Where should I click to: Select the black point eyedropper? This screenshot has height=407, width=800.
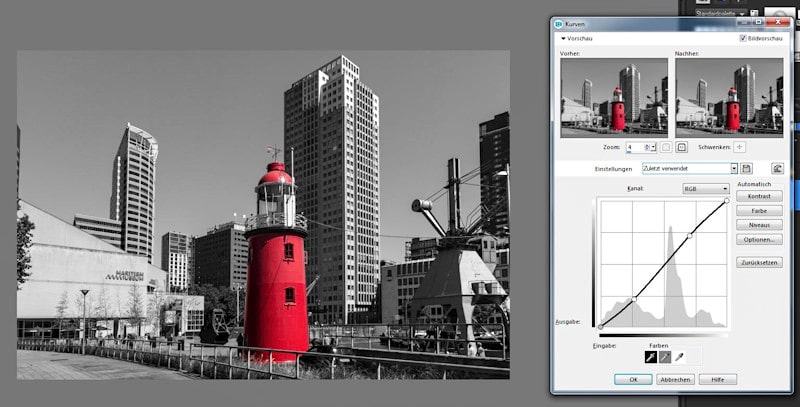click(x=650, y=357)
